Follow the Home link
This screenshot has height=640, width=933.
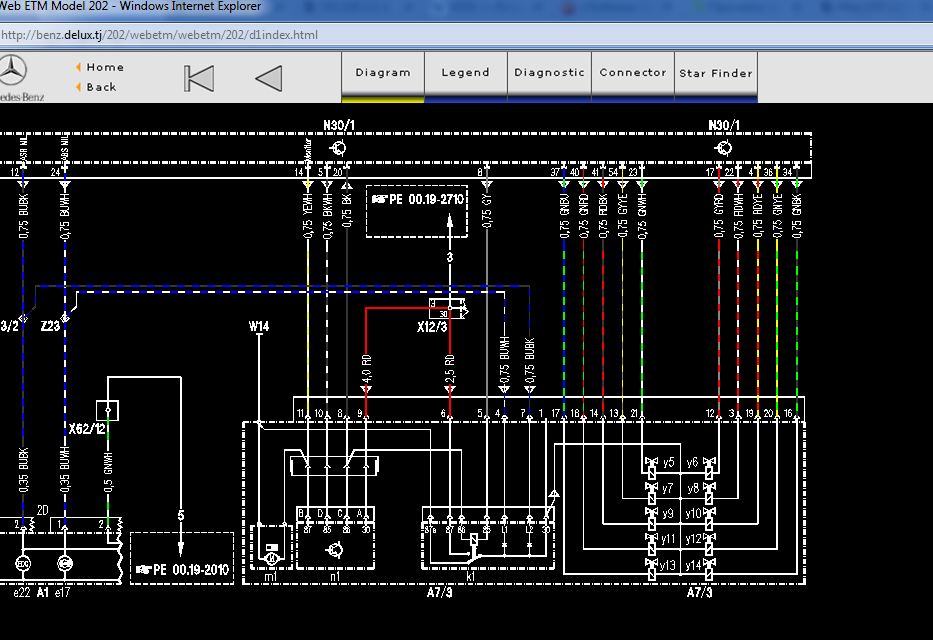pyautogui.click(x=105, y=68)
